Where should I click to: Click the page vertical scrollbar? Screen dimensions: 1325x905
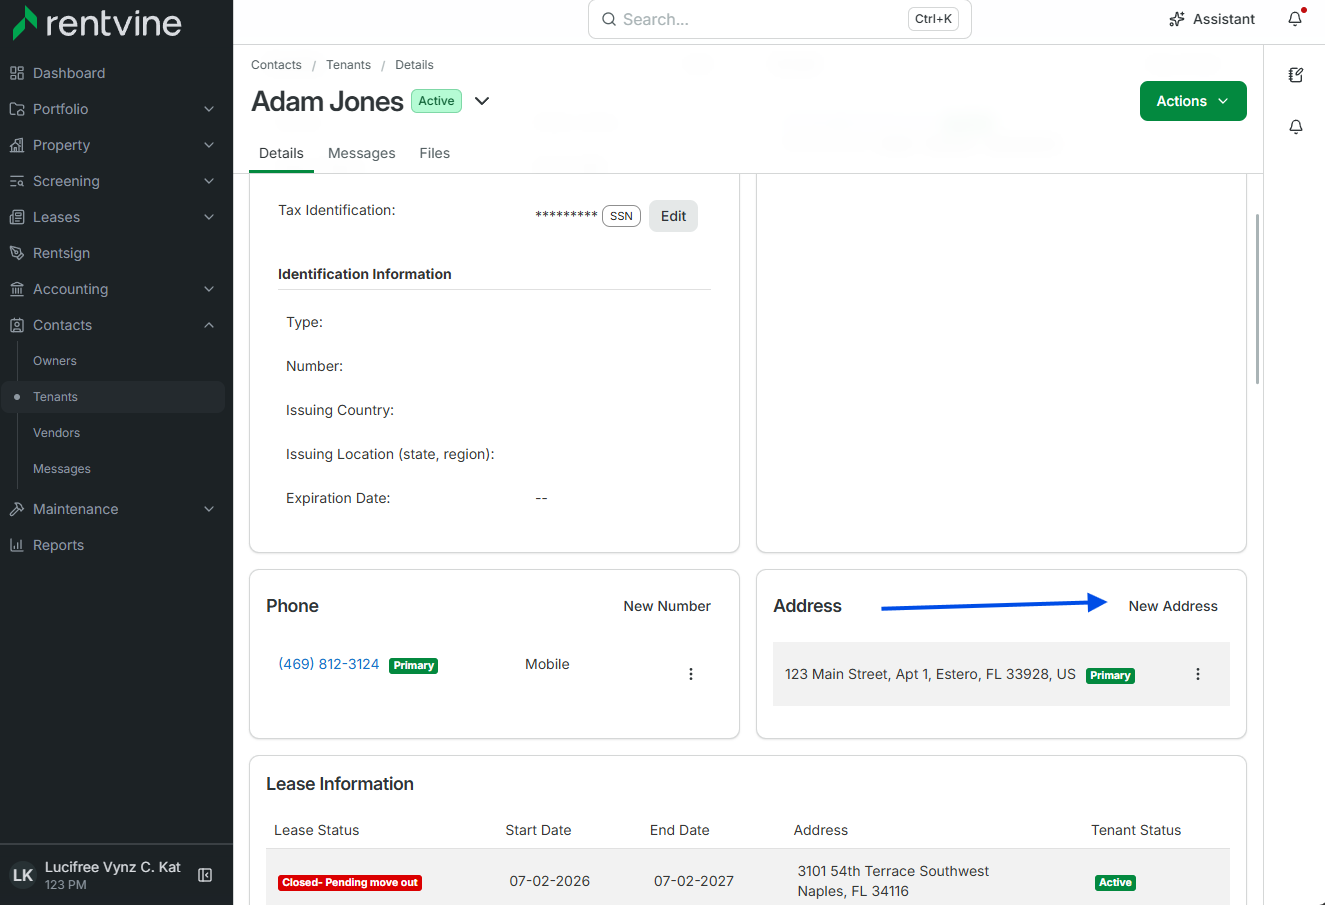tap(1257, 298)
